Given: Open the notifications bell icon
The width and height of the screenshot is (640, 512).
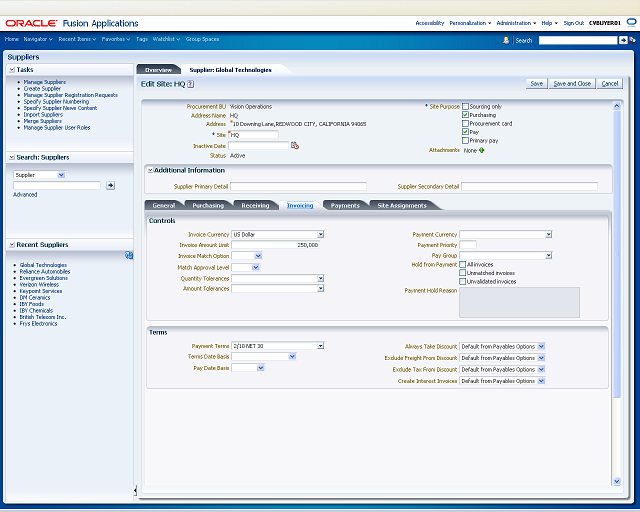Looking at the screenshot, I should (506, 40).
